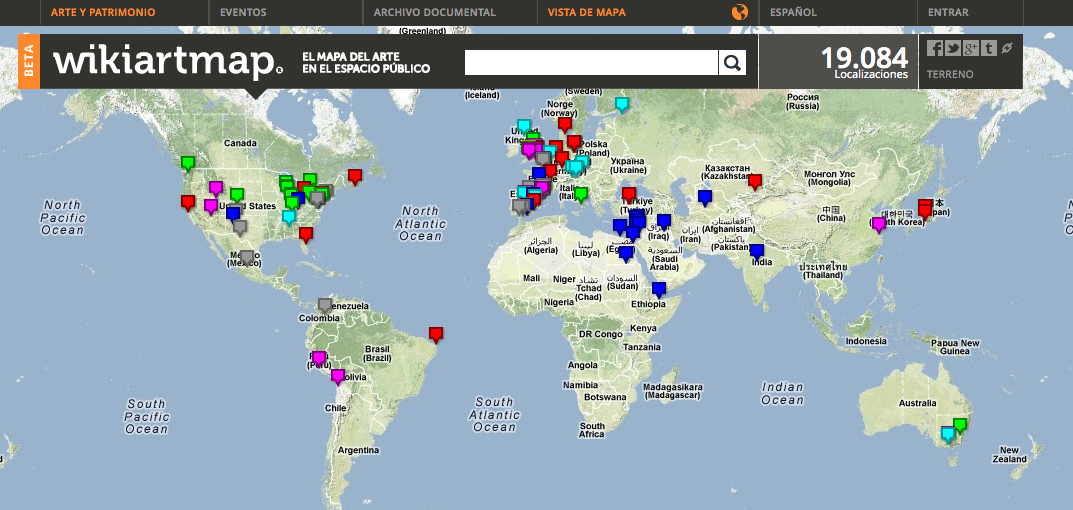The width and height of the screenshot is (1073, 510).
Task: Copy the permalink using the chain icon
Action: click(1007, 48)
